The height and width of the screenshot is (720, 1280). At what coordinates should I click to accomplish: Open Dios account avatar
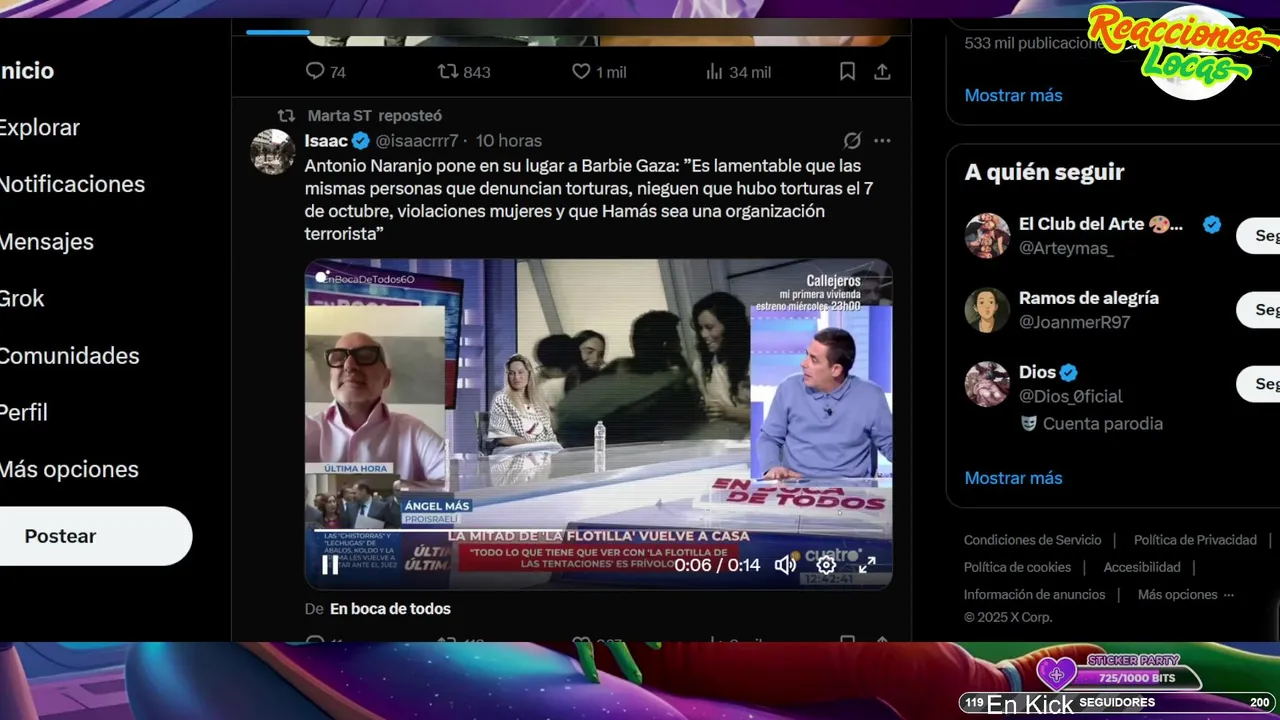[987, 384]
